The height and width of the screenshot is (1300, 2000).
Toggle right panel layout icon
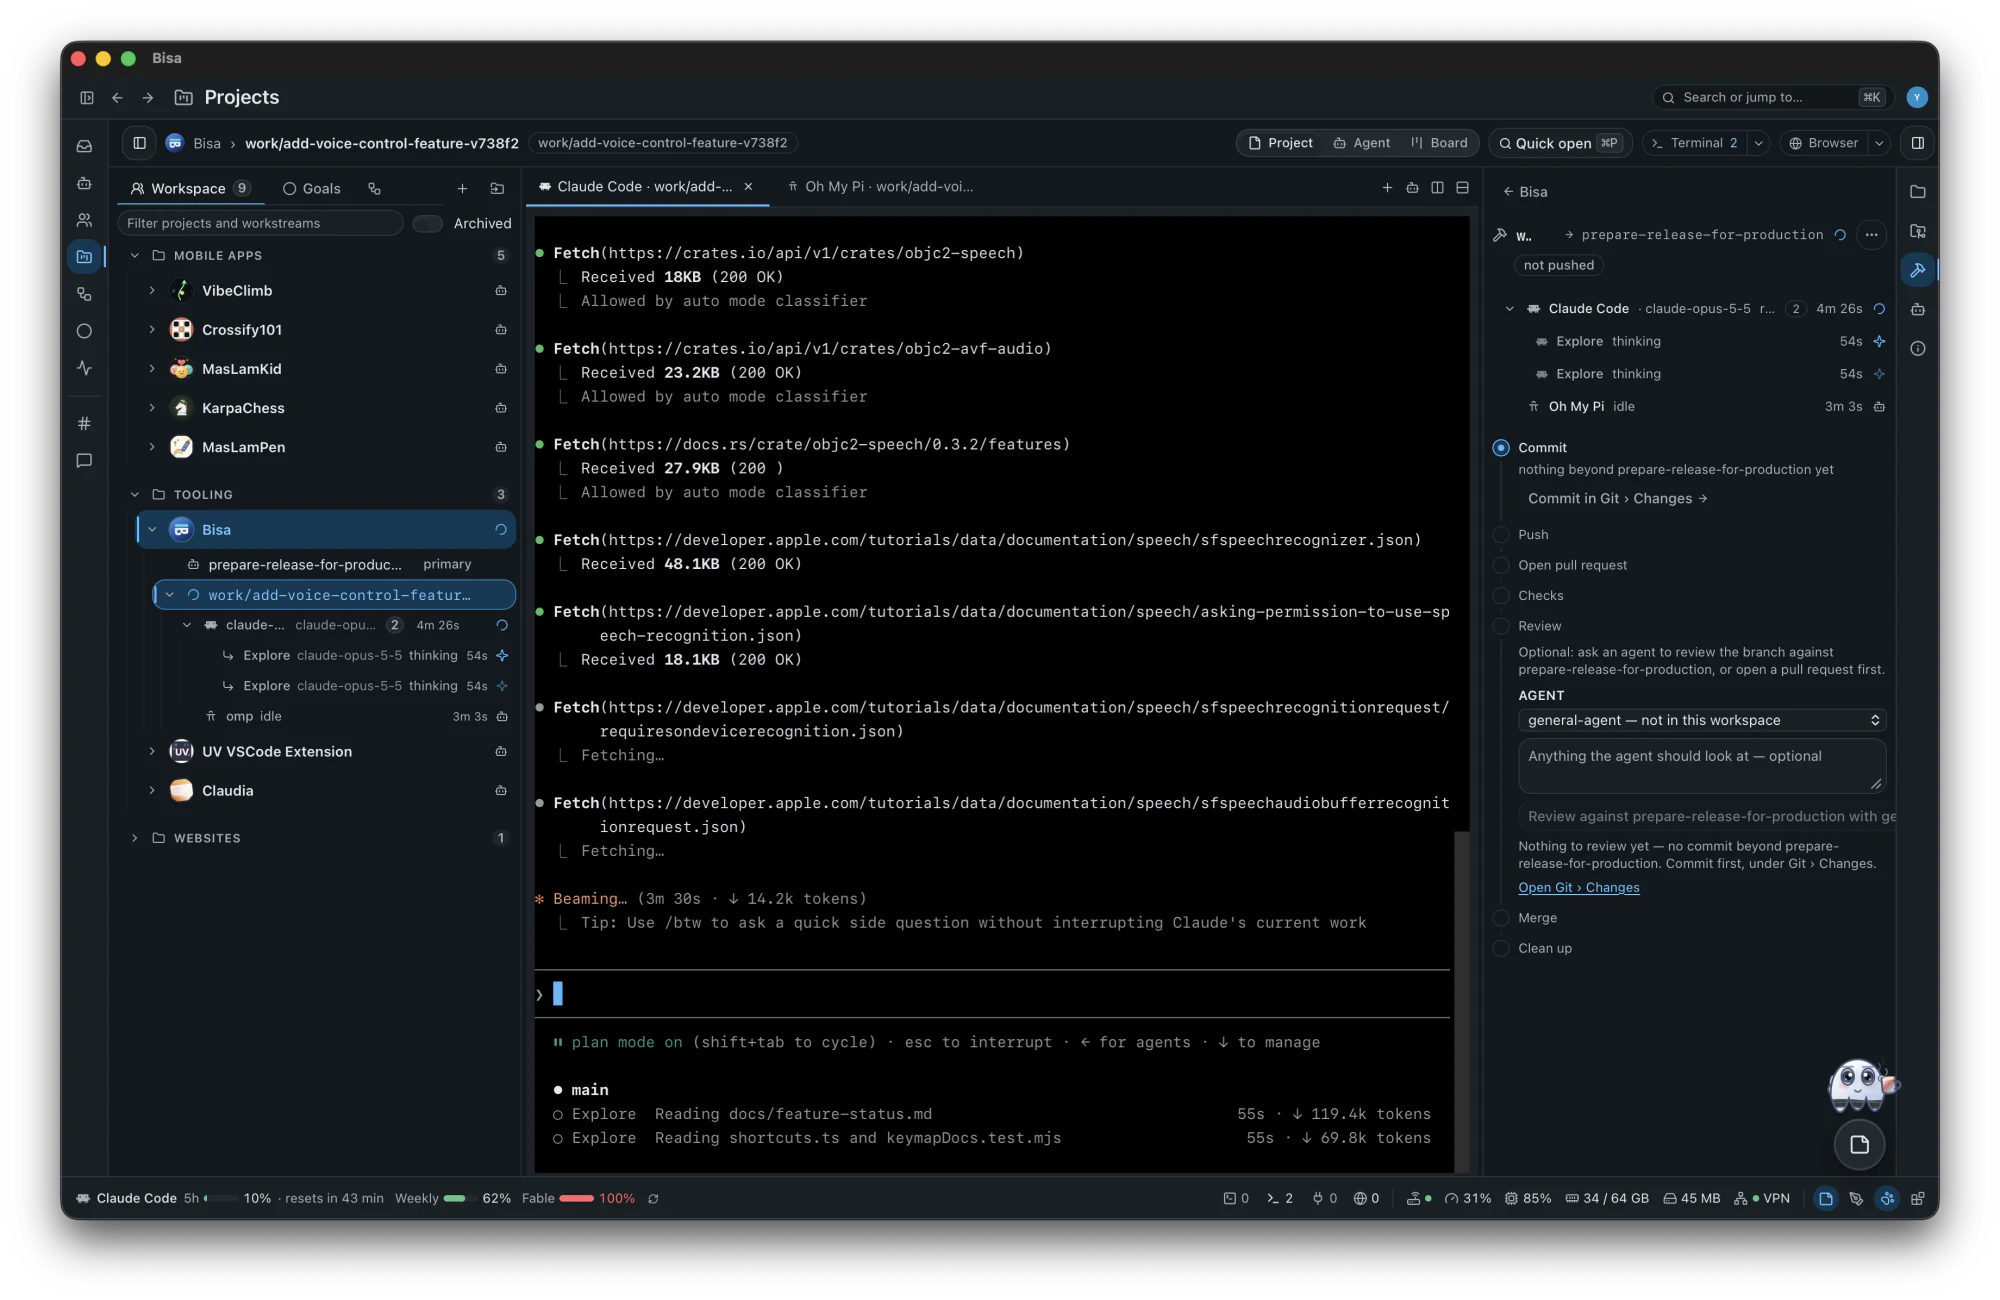tap(1917, 143)
